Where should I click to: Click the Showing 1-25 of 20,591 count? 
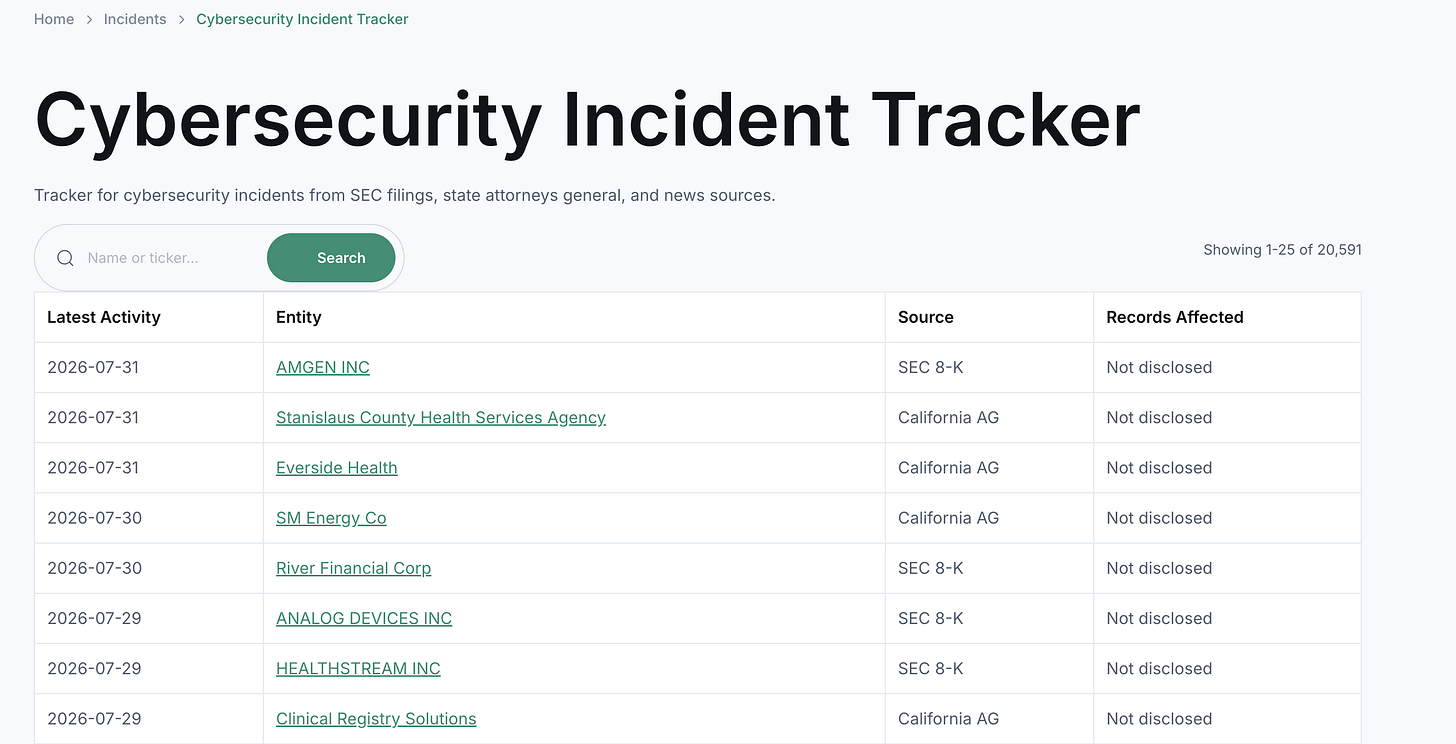pyautogui.click(x=1282, y=250)
